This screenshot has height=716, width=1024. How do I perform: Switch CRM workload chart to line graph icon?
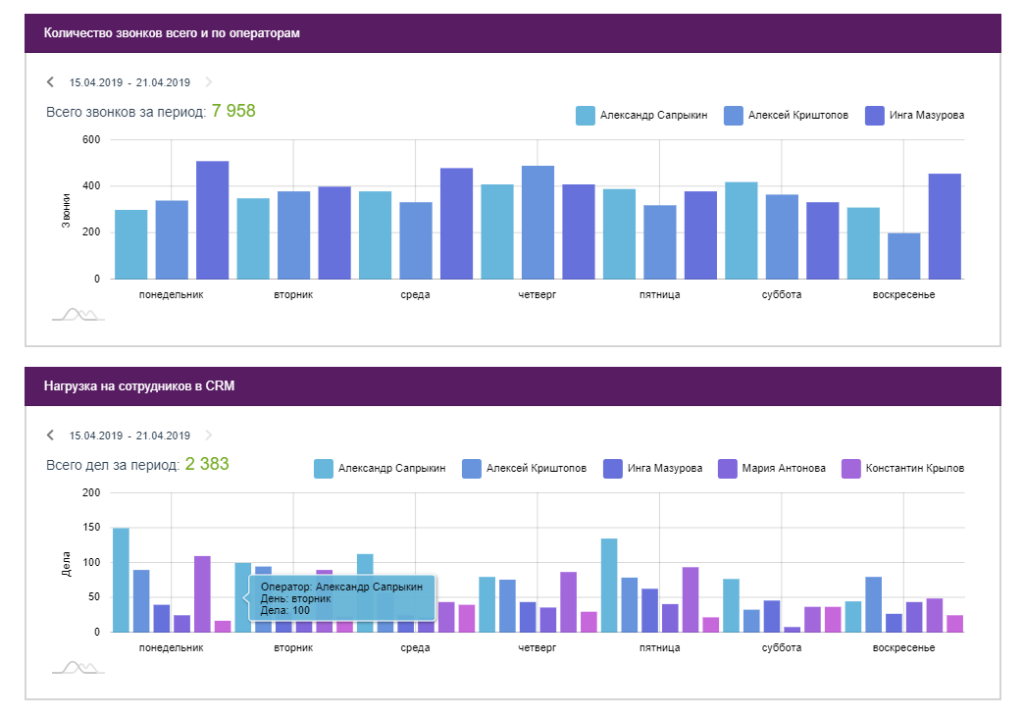(78, 667)
